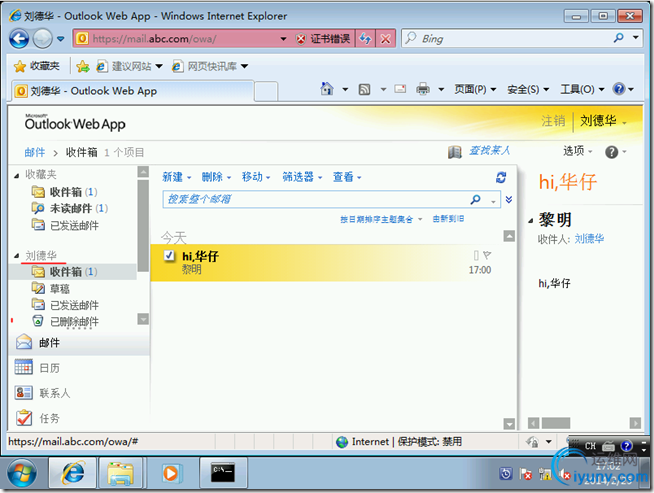Select the Mail module in navigation pane
This screenshot has width=654, height=493.
point(79,343)
